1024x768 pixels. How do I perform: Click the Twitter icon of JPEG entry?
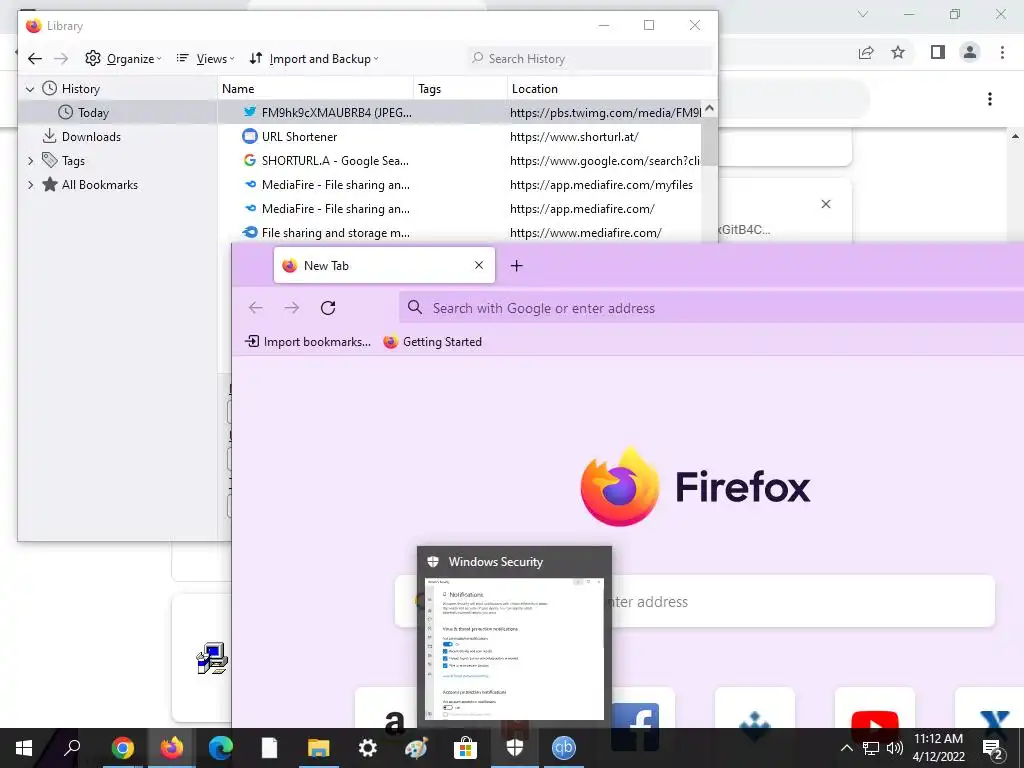249,112
